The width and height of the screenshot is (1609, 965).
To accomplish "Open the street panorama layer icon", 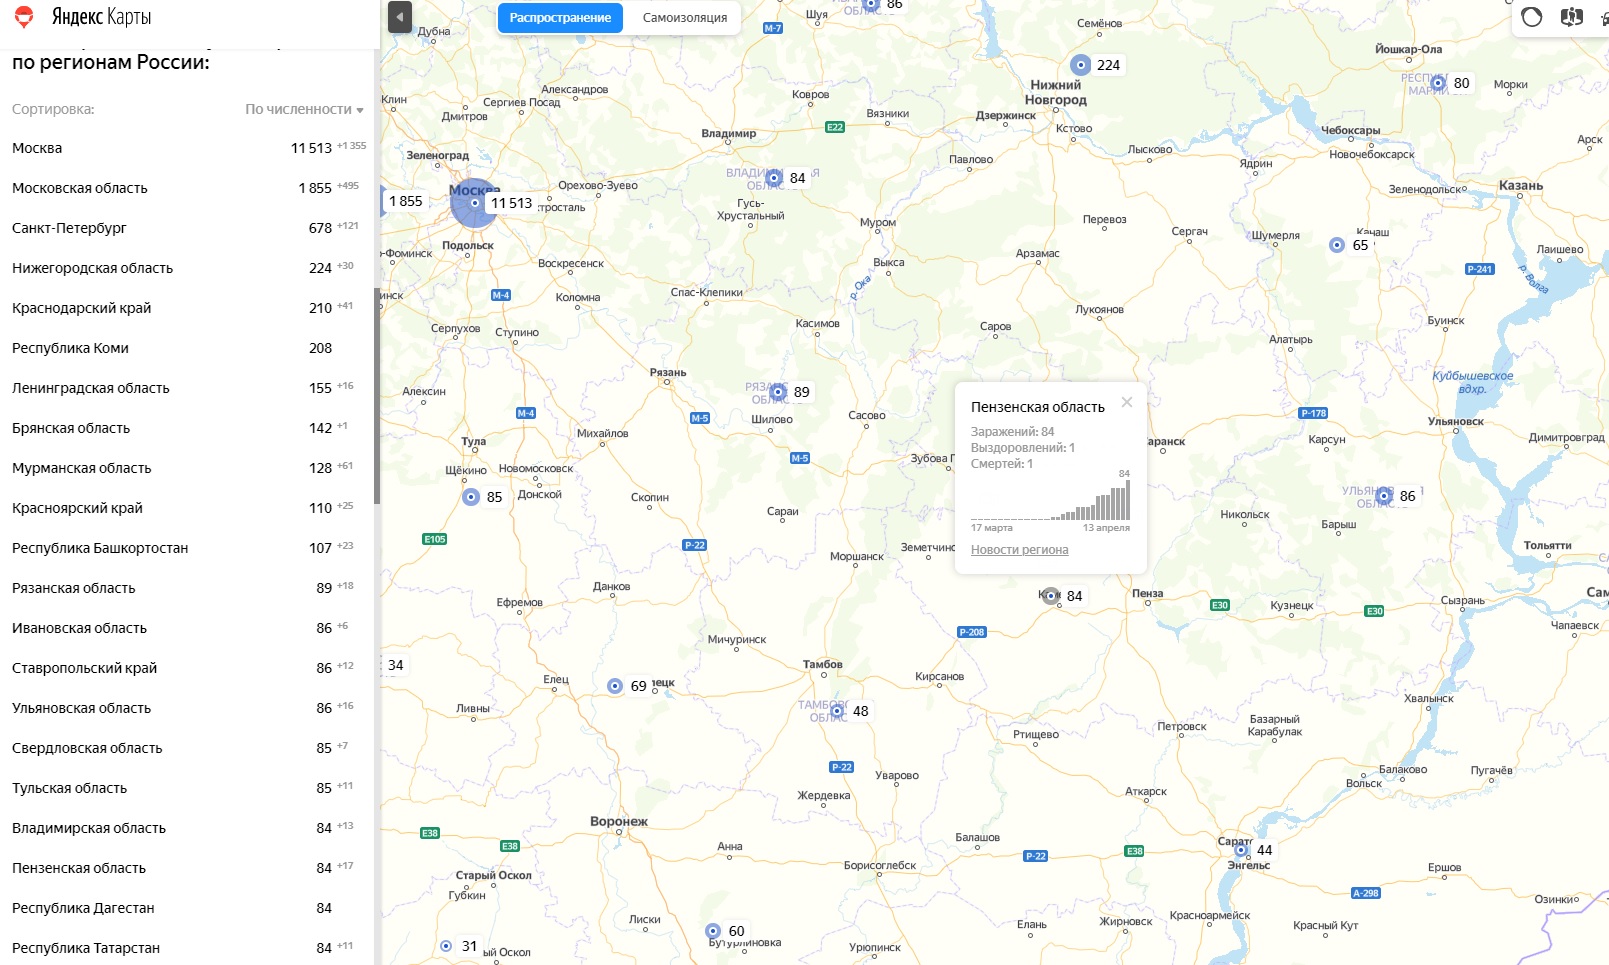I will [x=1572, y=17].
